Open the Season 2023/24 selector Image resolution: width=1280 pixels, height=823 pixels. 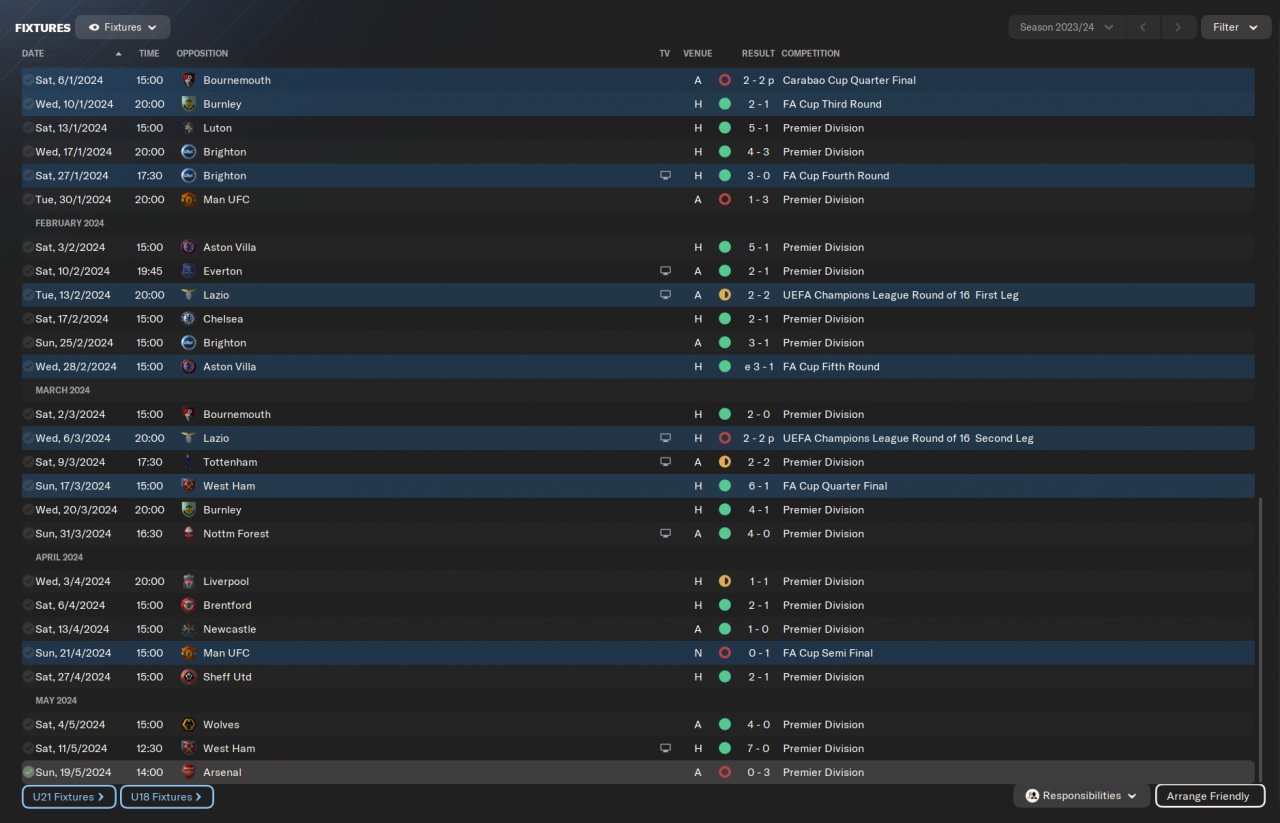coord(1066,27)
